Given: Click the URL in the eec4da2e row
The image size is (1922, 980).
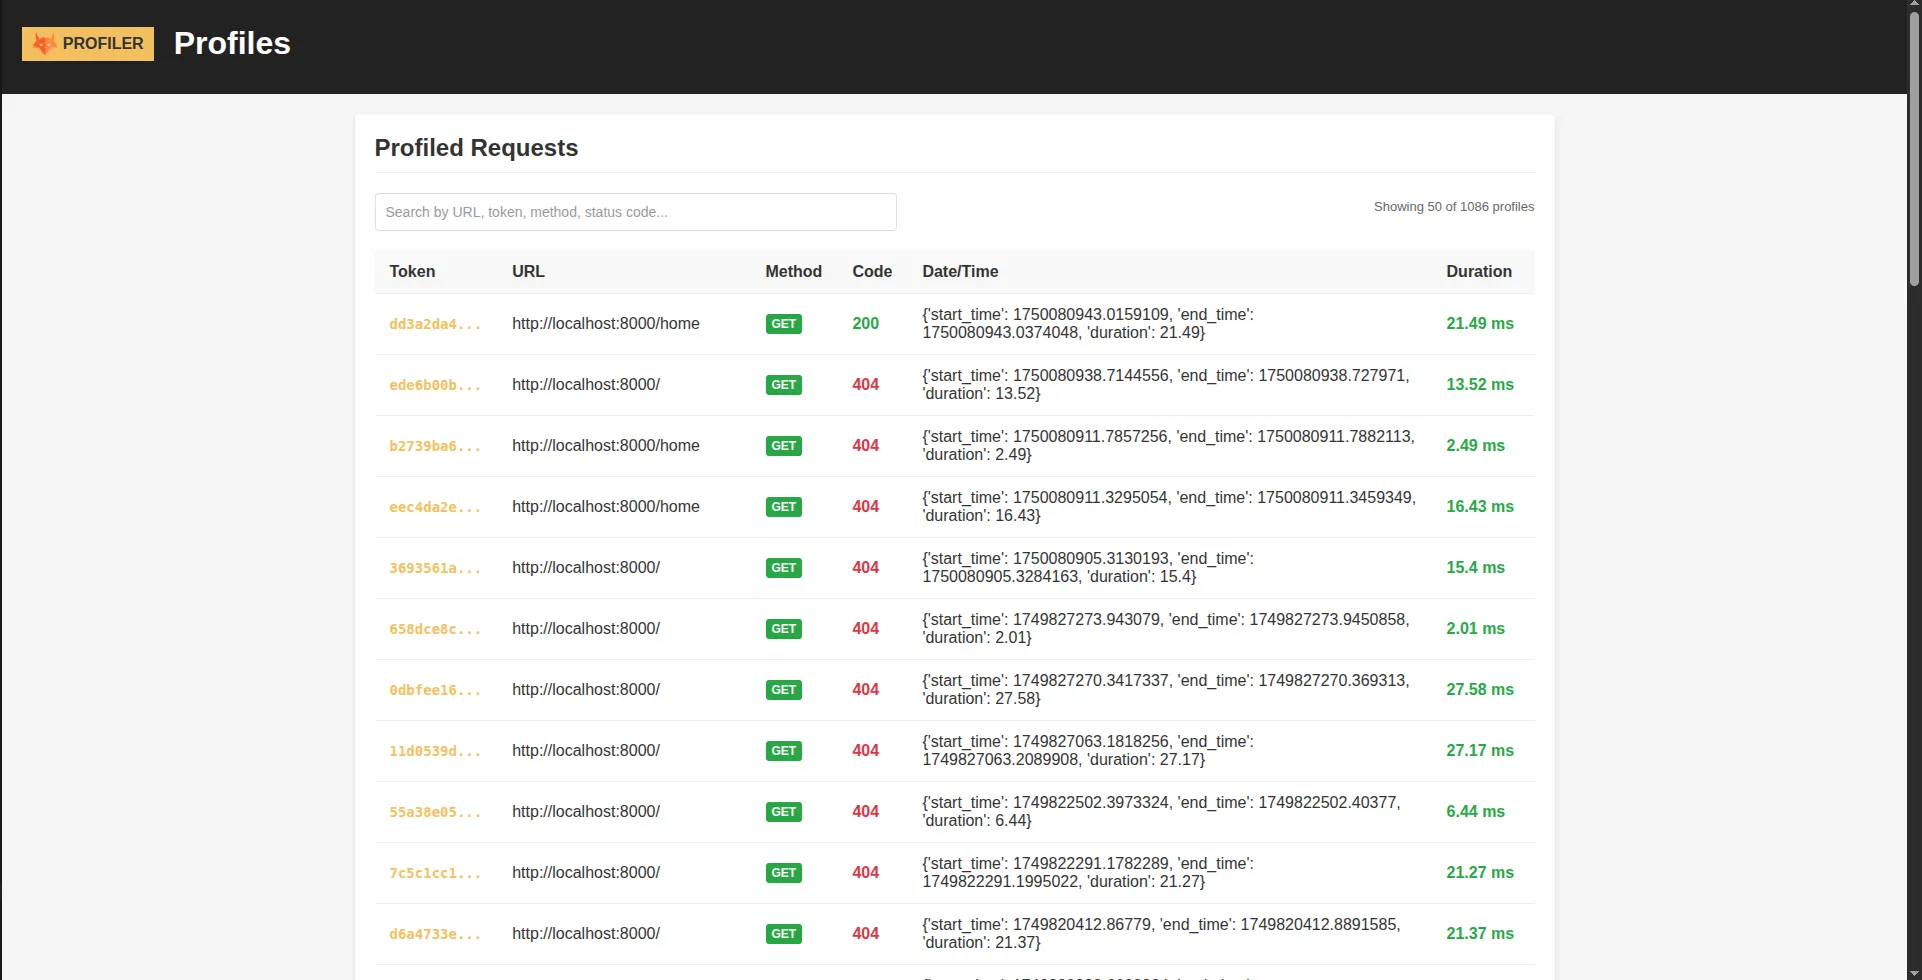Looking at the screenshot, I should [x=606, y=506].
